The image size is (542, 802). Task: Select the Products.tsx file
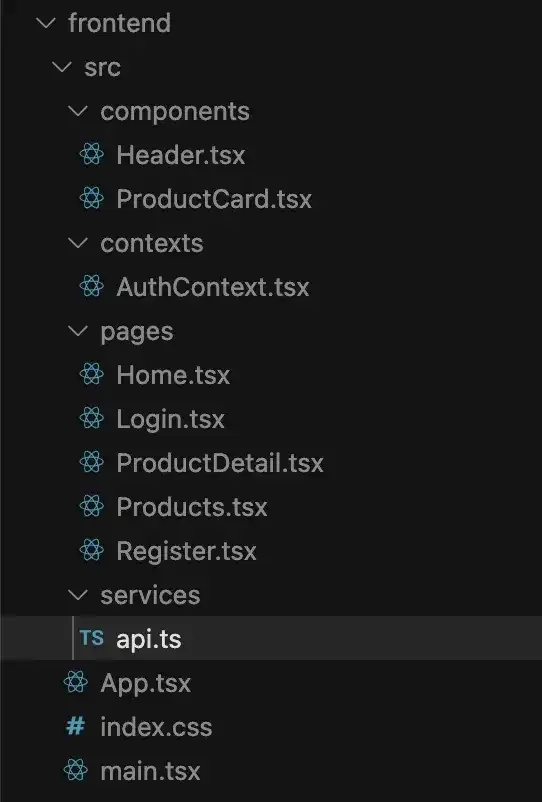coord(192,507)
